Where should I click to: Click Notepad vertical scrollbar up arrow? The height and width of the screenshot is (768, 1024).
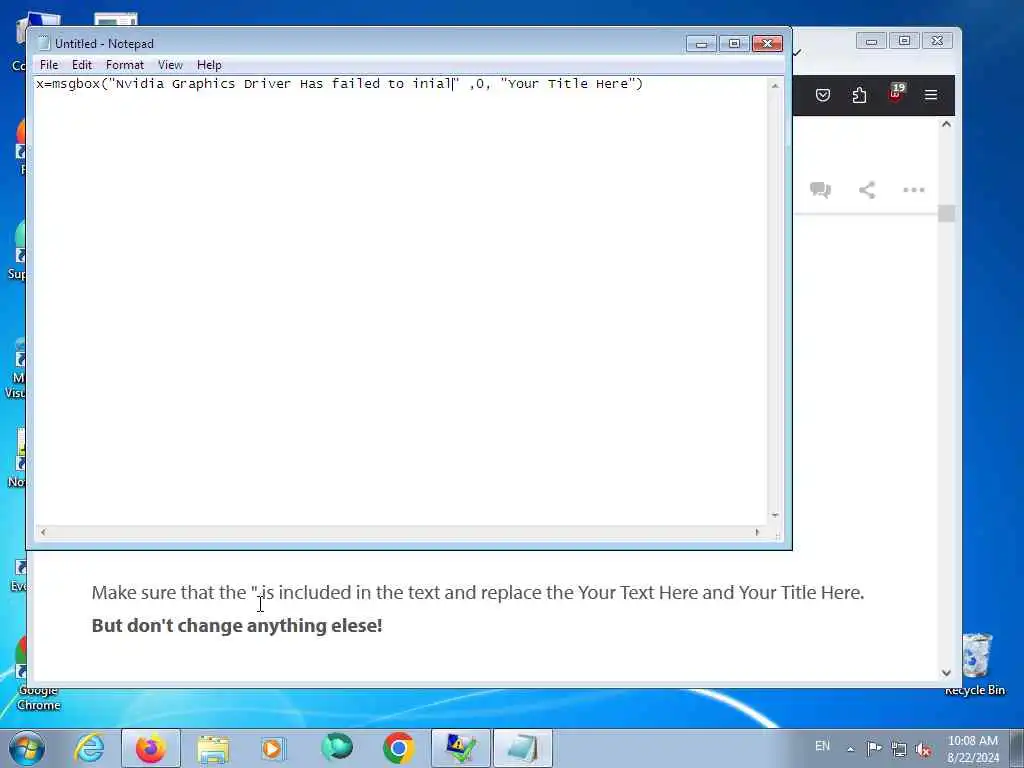(775, 86)
